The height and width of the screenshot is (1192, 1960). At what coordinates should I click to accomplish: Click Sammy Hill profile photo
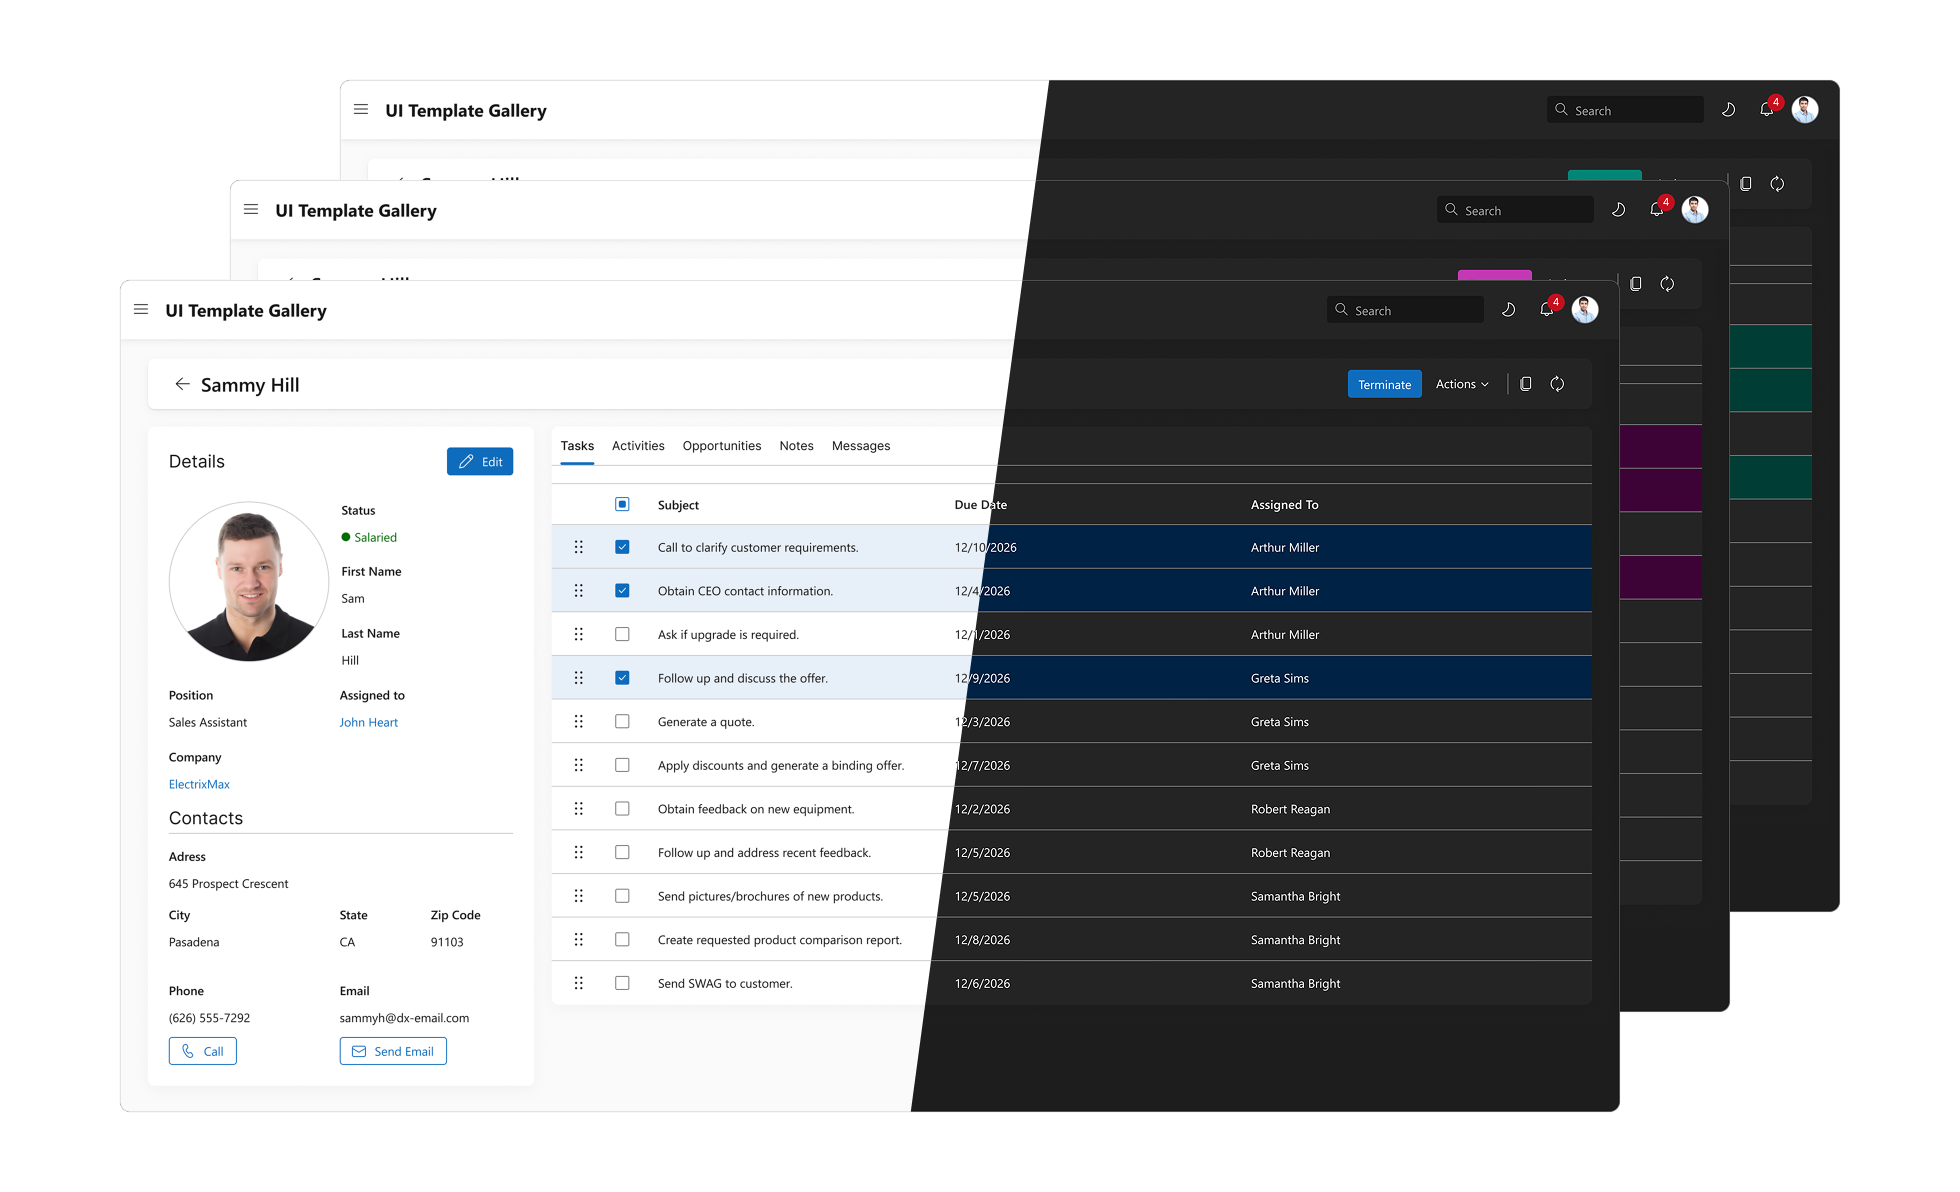[x=249, y=581]
